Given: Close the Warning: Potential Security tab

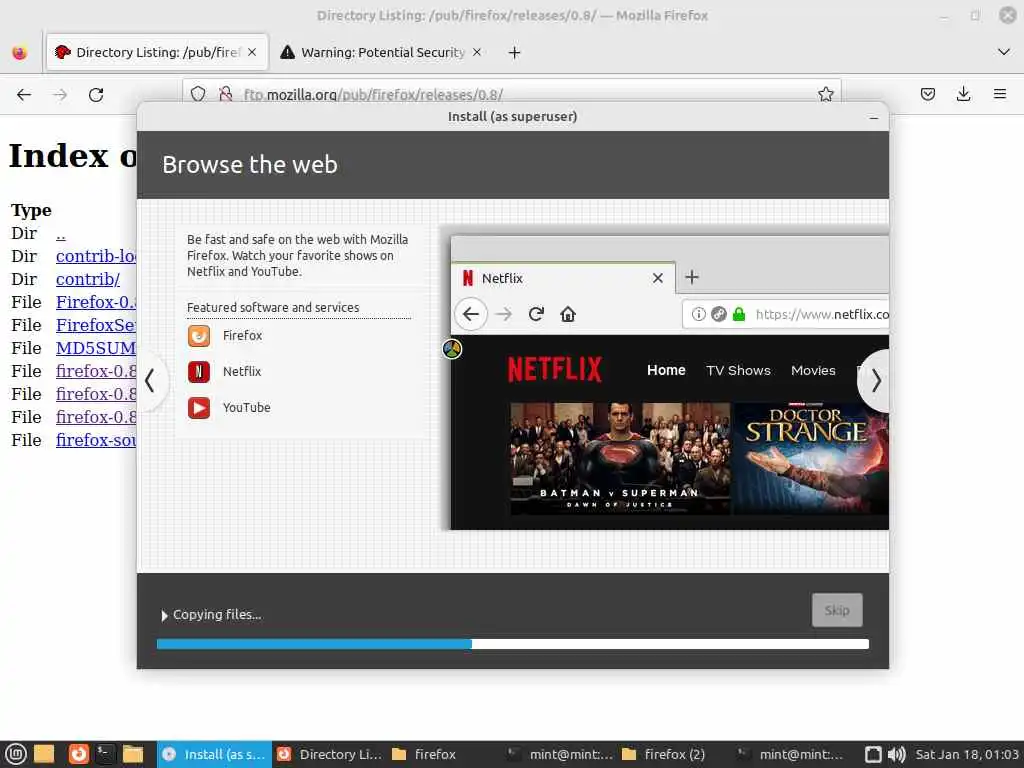Looking at the screenshot, I should point(477,52).
